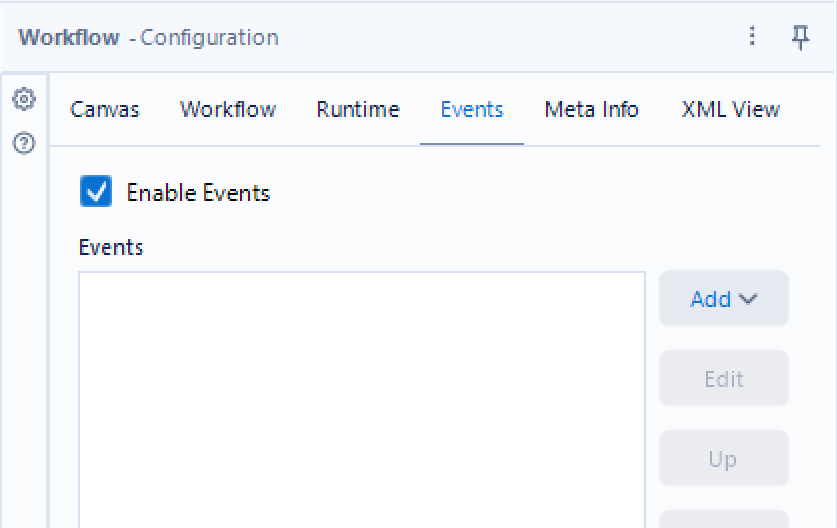Open the three-dot options menu

coord(753,37)
